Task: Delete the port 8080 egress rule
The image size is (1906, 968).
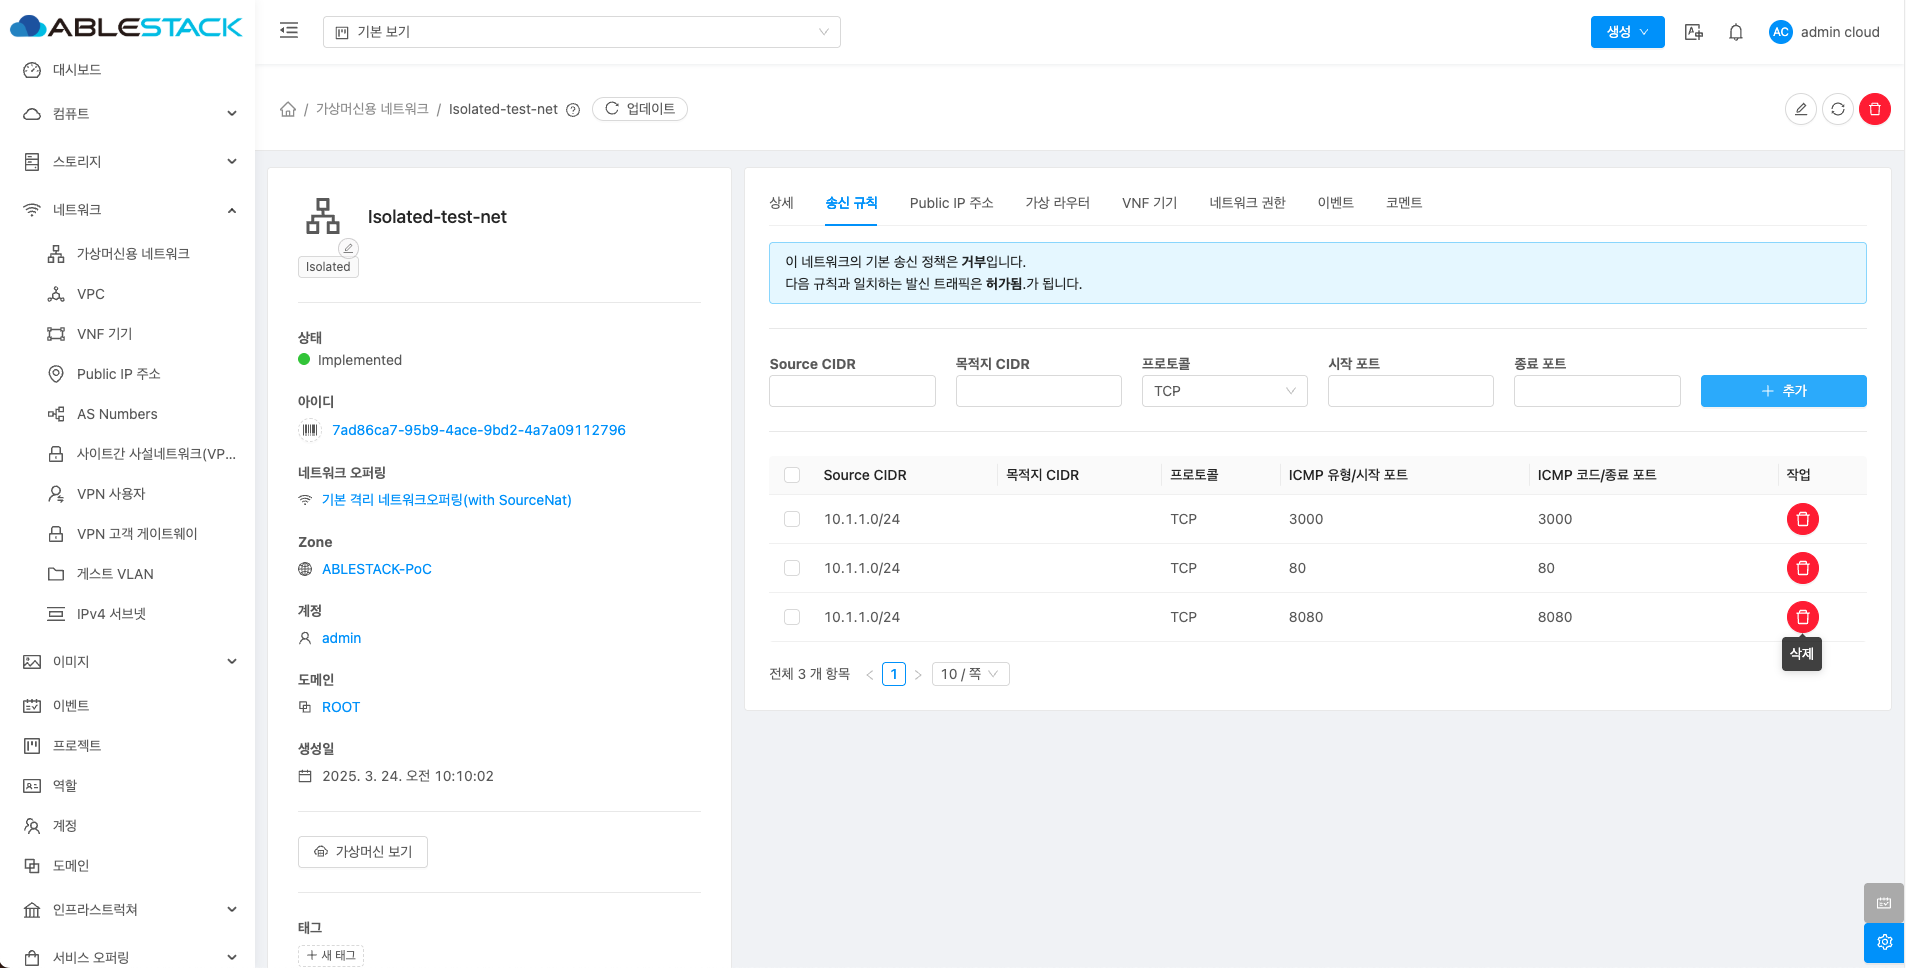Action: [x=1802, y=617]
